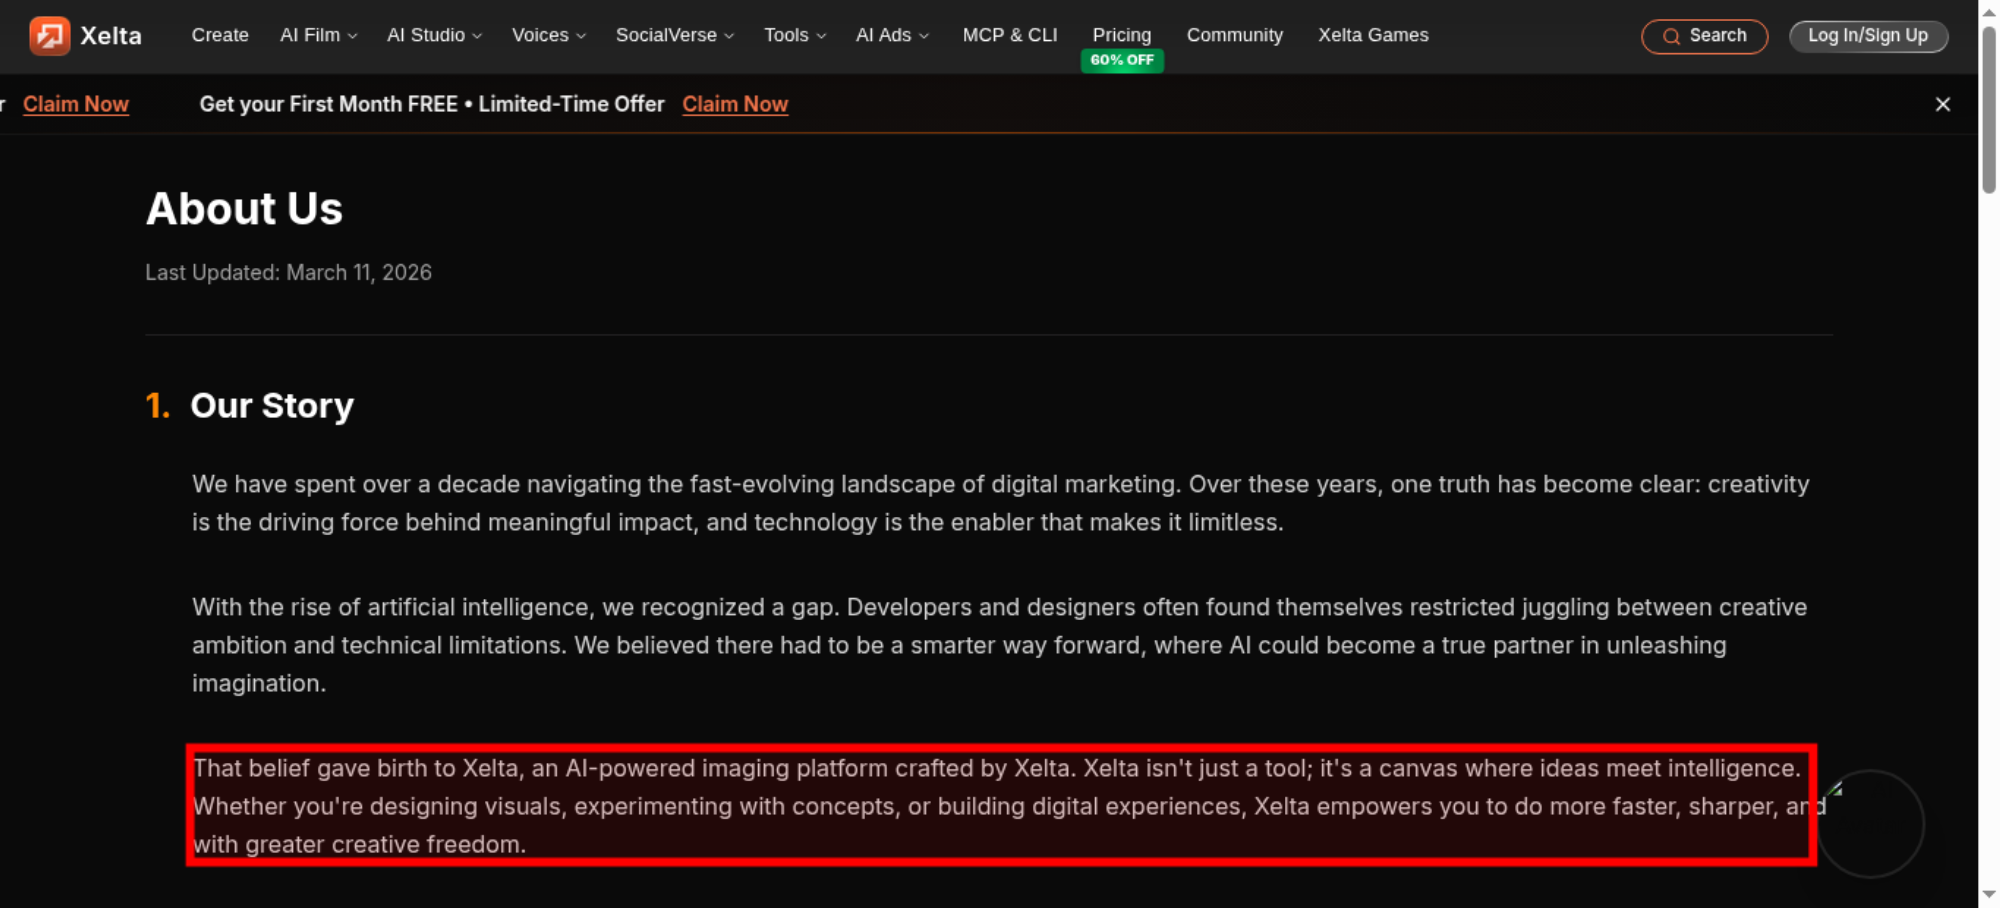Expand the AI Ads dropdown
This screenshot has height=908, width=2000.
click(x=892, y=35)
